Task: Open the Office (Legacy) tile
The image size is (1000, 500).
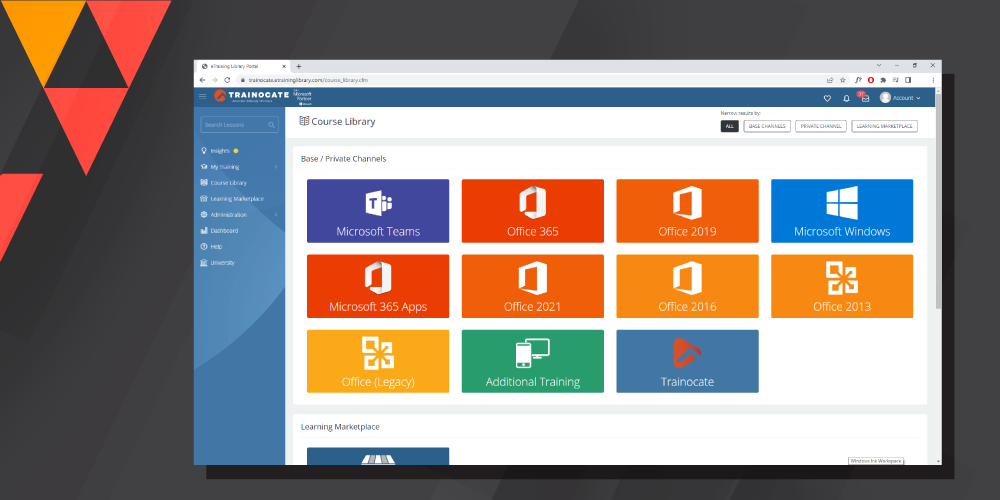Action: point(378,362)
